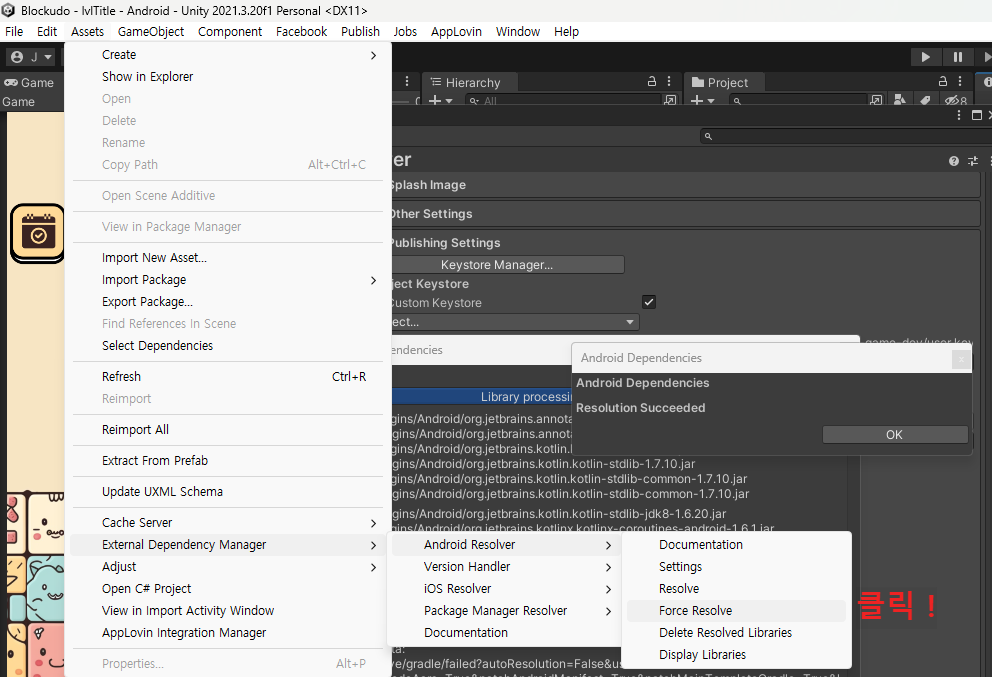
Task: Close the Android Dependencies dialog
Action: tap(961, 359)
